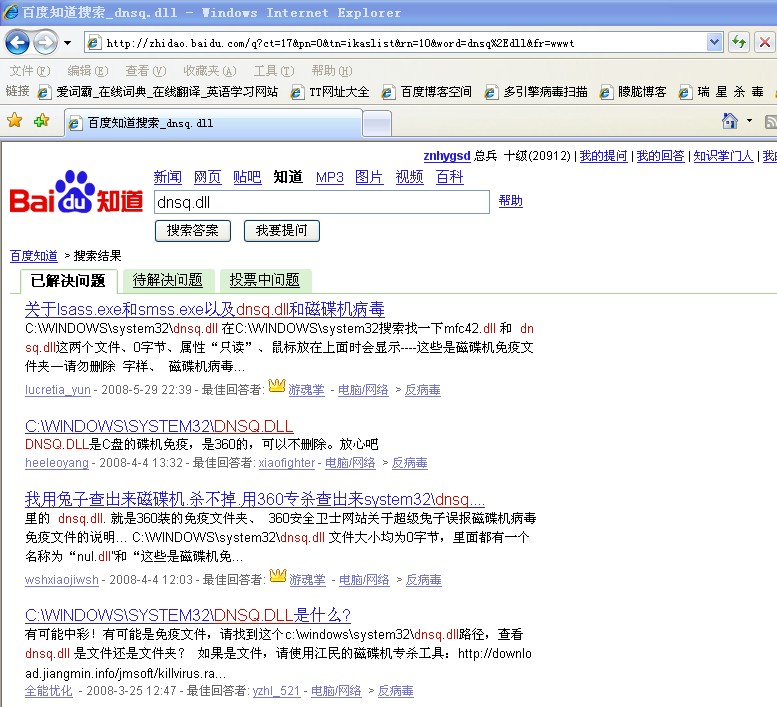Screen dimensions: 777x707
Task: Select the 待解决问题 tab
Action: tap(168, 280)
